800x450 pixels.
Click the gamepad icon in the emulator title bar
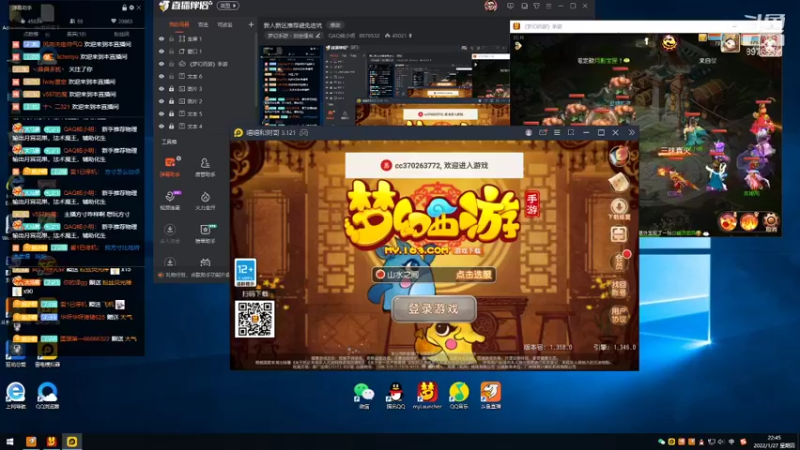pyautogui.click(x=304, y=133)
